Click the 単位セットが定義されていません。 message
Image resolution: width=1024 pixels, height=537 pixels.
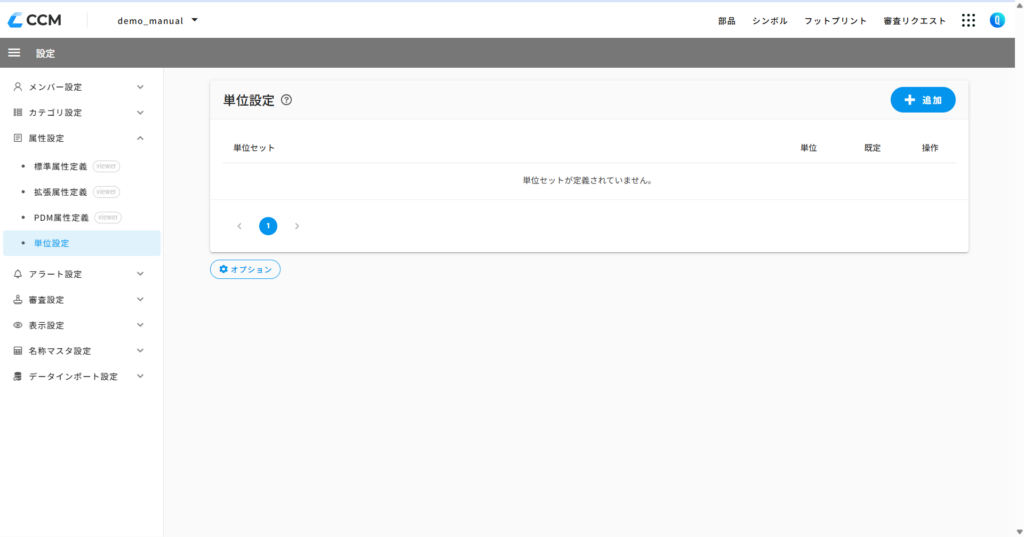588,180
